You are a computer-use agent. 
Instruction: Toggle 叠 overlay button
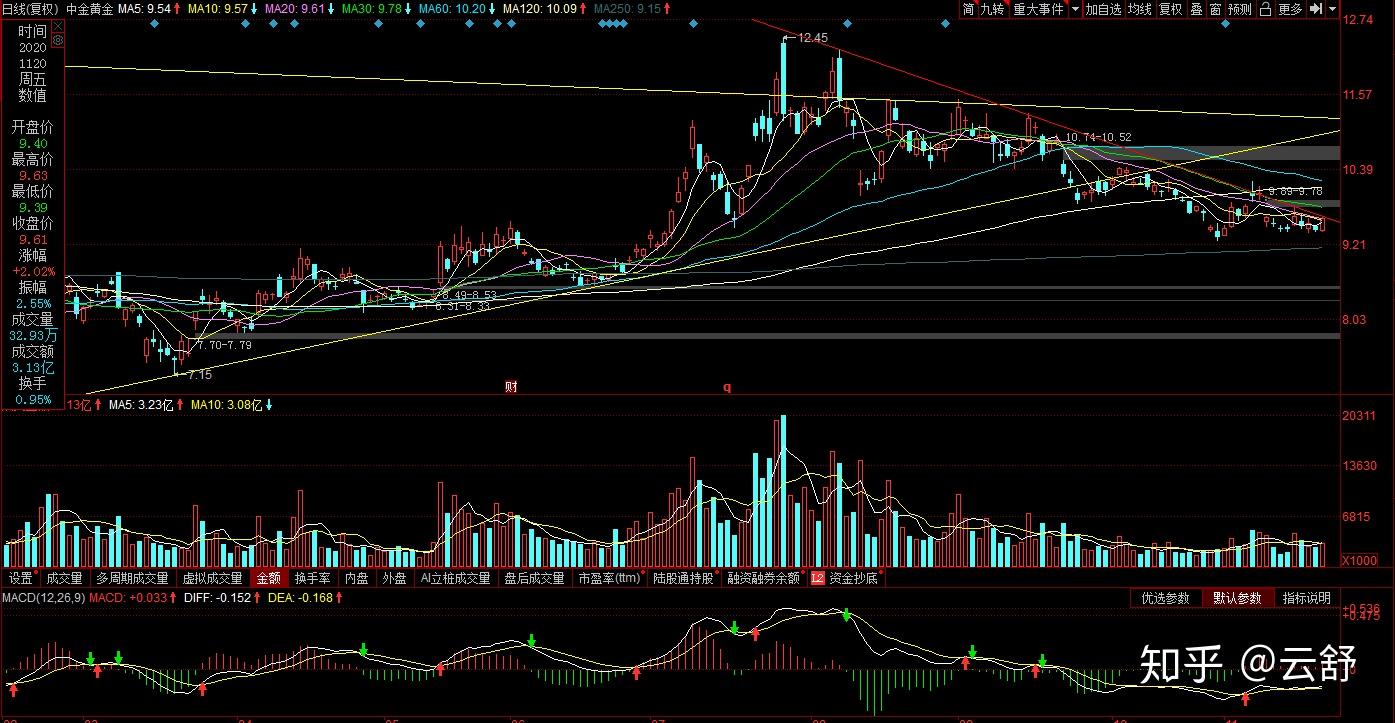tap(1196, 9)
